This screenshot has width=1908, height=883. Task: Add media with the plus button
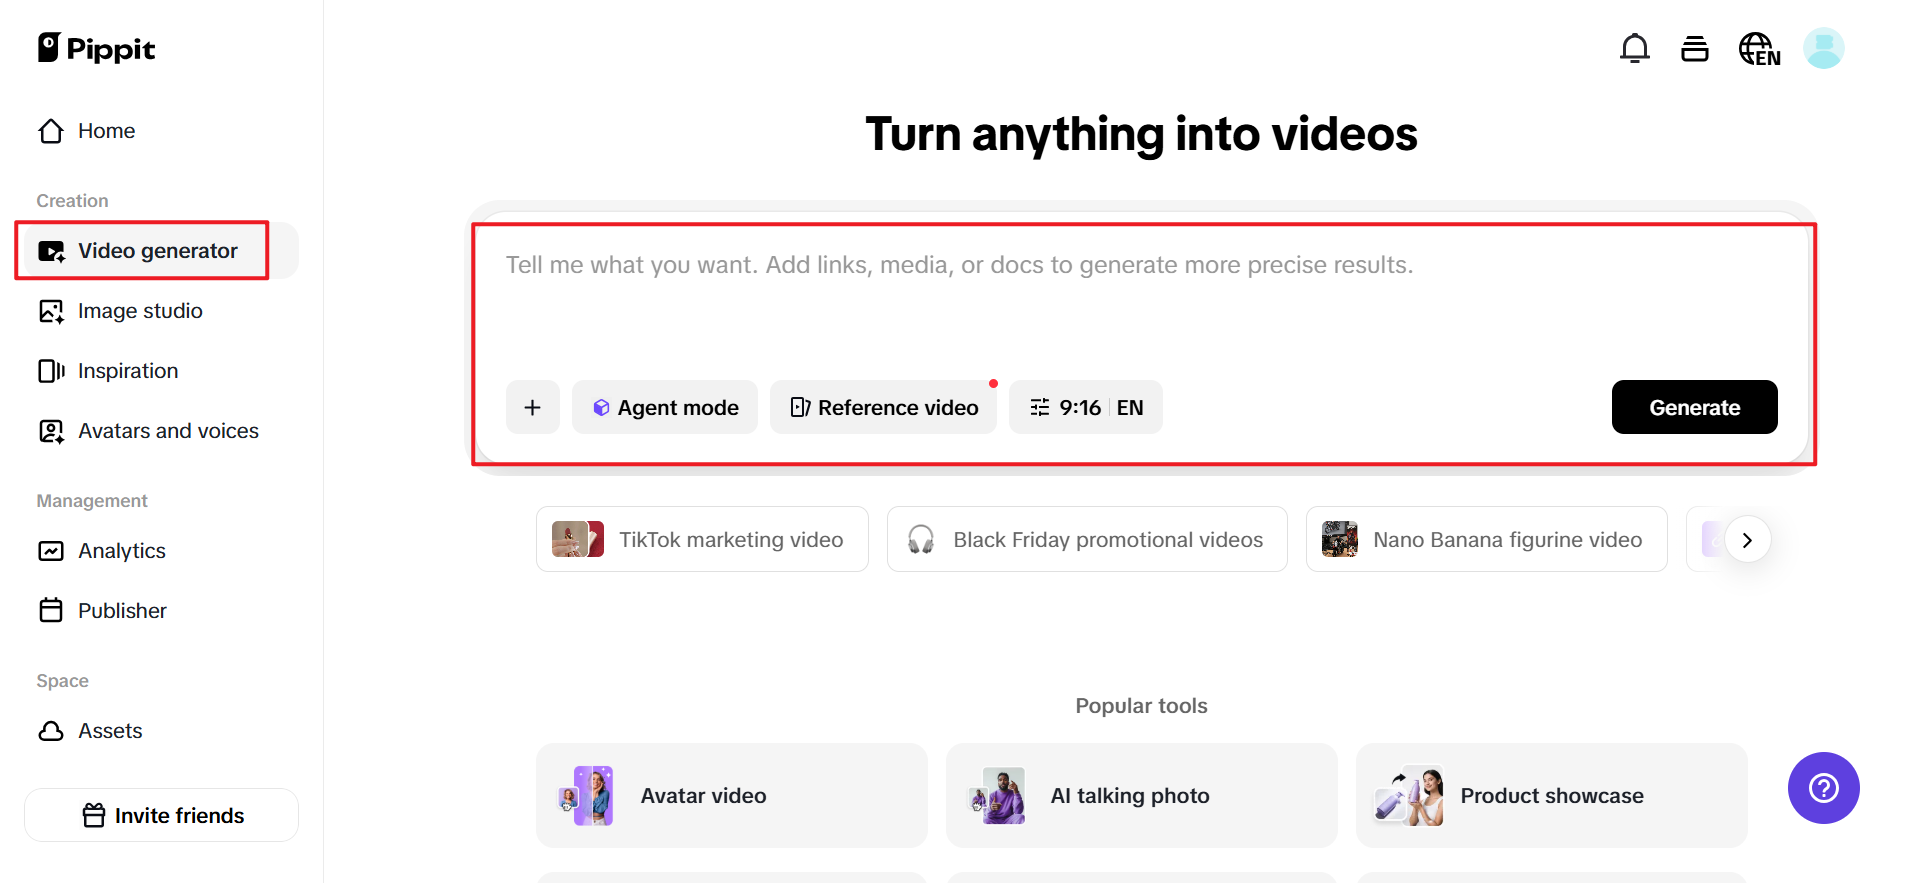pyautogui.click(x=532, y=407)
